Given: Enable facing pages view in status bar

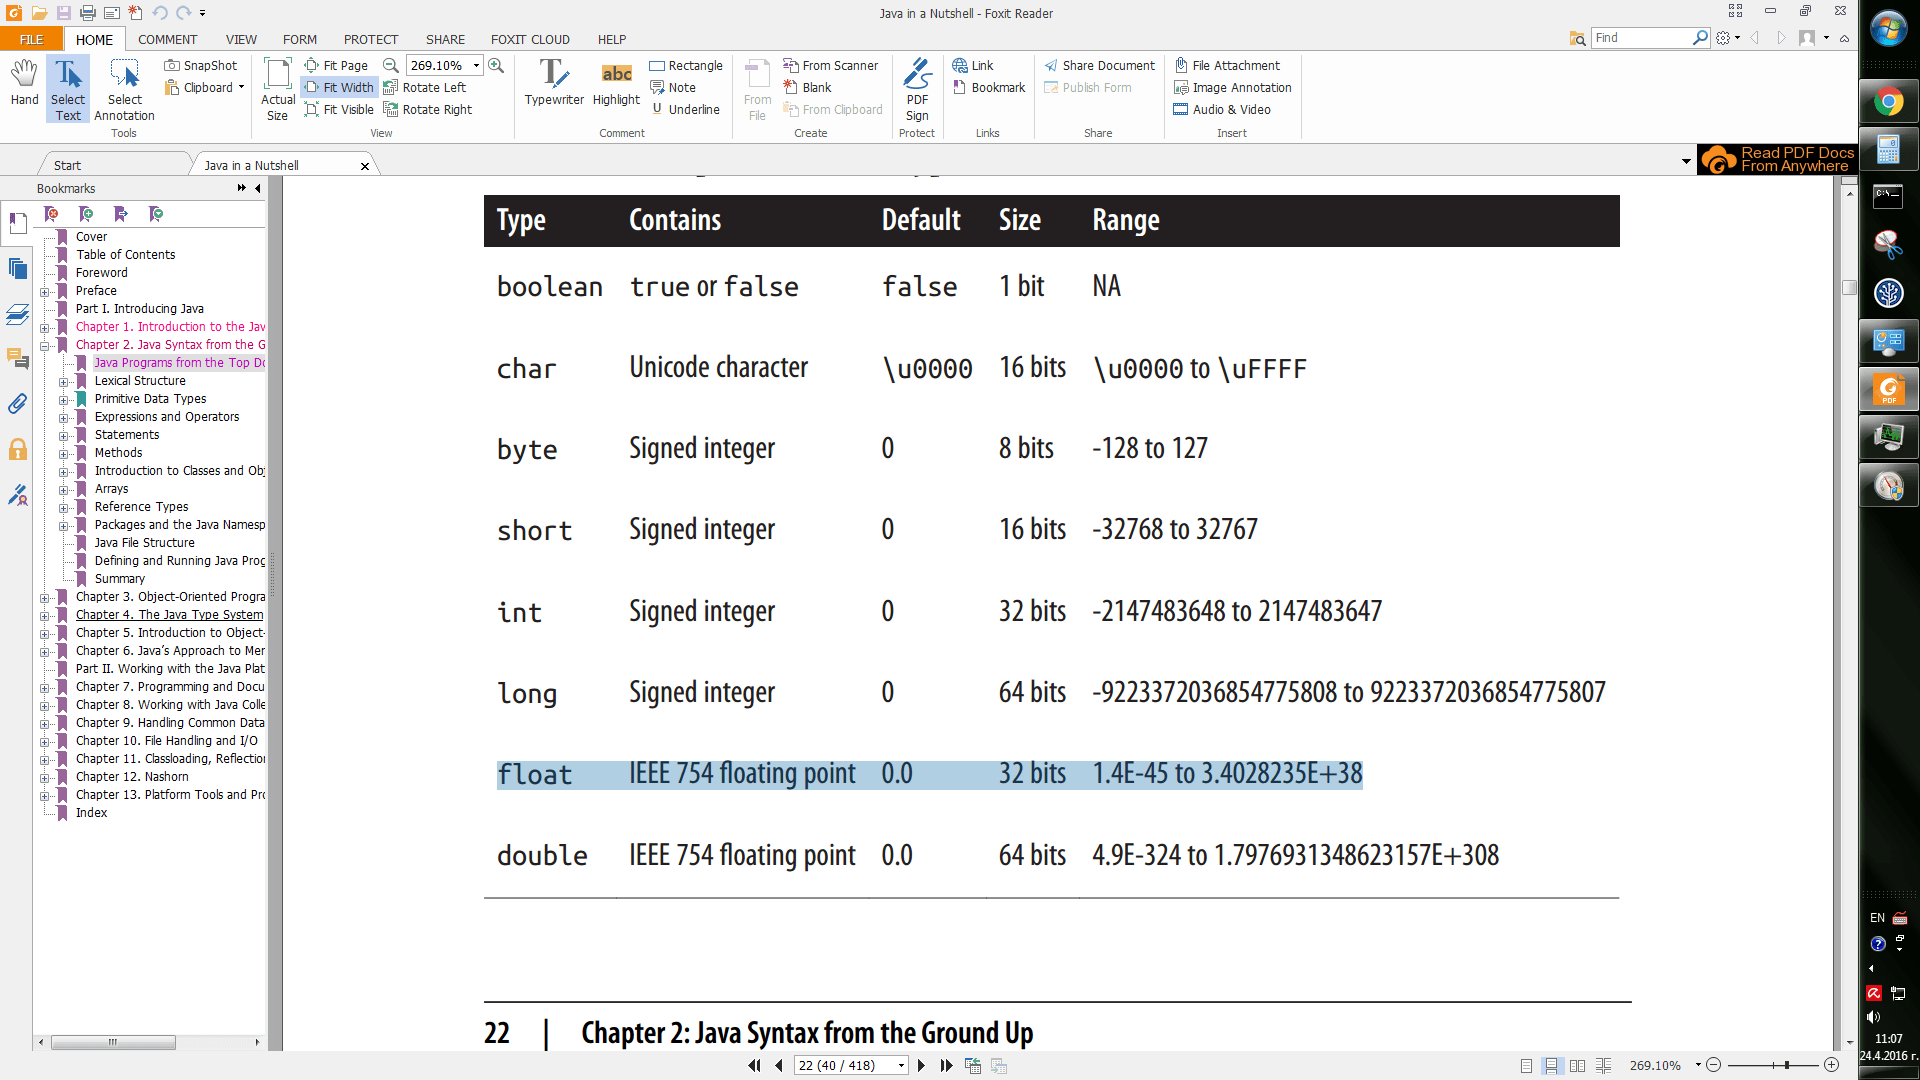Looking at the screenshot, I should click(1577, 1066).
